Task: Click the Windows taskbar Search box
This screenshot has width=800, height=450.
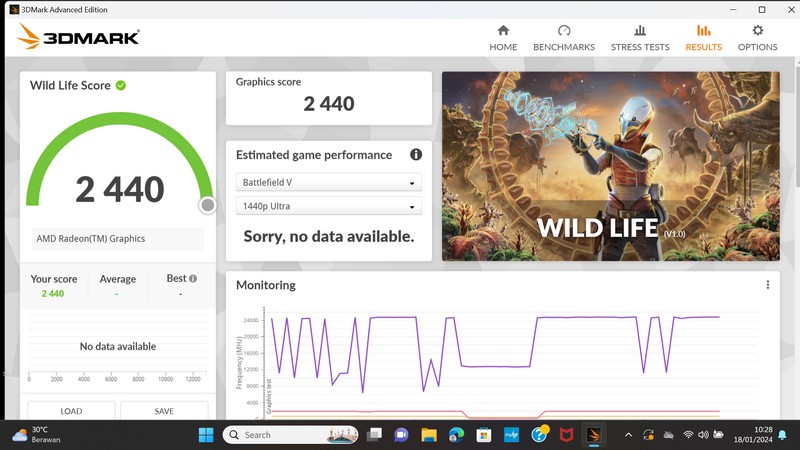Action: pos(290,435)
